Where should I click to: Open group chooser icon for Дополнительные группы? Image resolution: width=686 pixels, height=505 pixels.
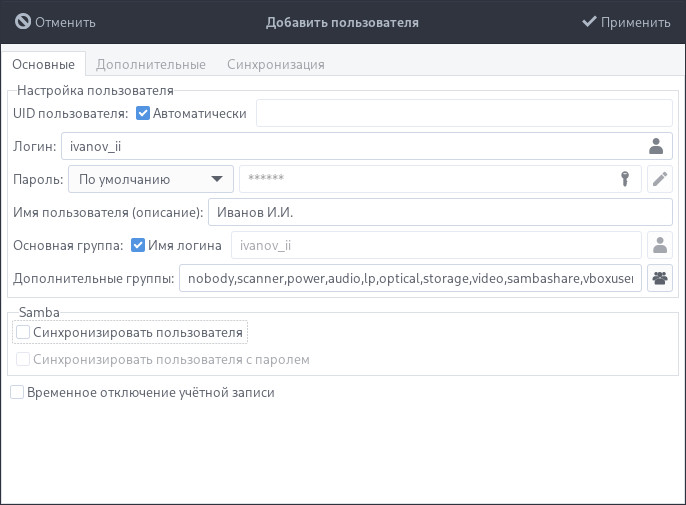(660, 278)
